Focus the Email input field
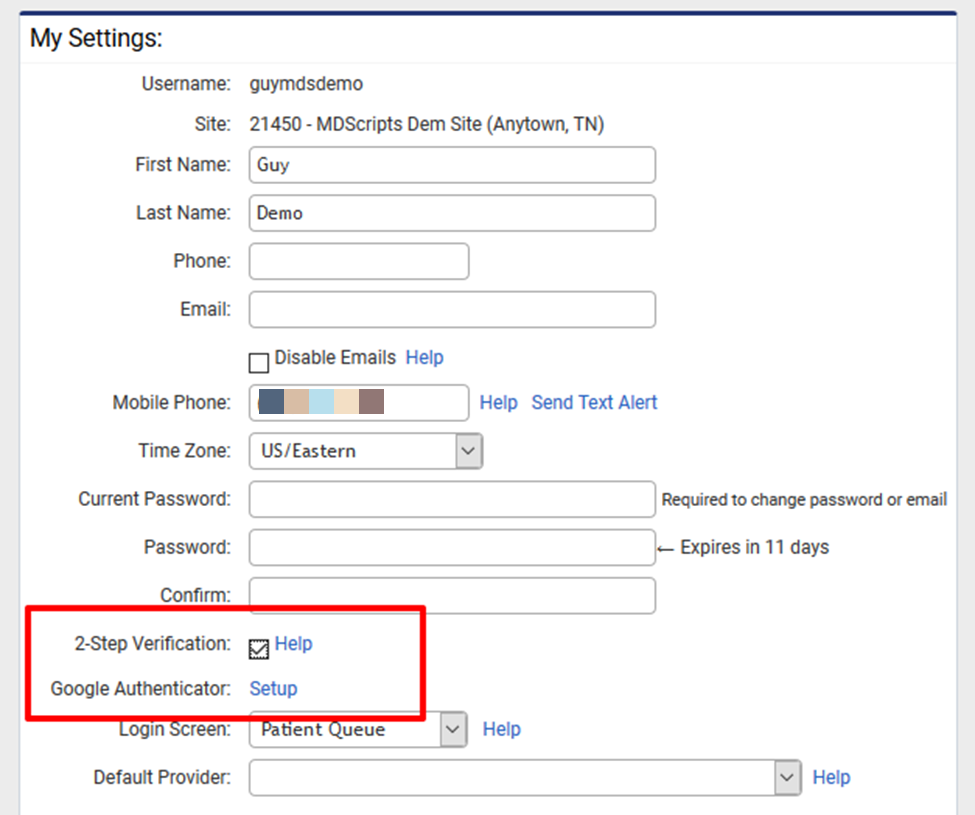 [x=450, y=309]
